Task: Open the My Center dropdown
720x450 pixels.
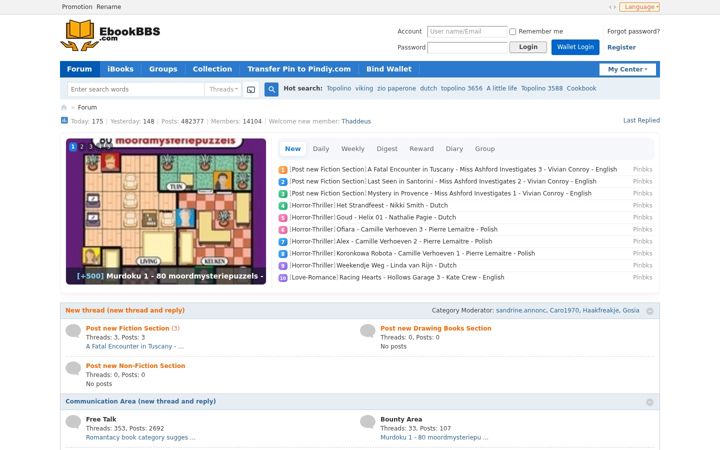Action: point(627,69)
